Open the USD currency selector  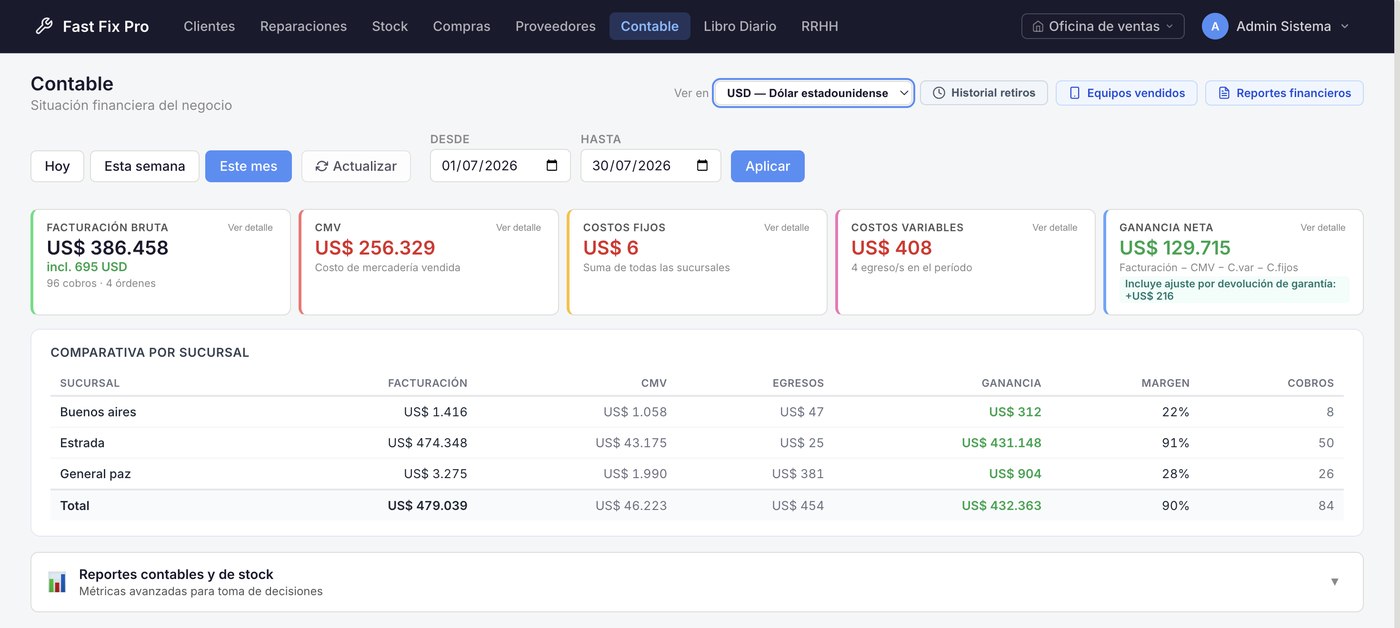813,93
